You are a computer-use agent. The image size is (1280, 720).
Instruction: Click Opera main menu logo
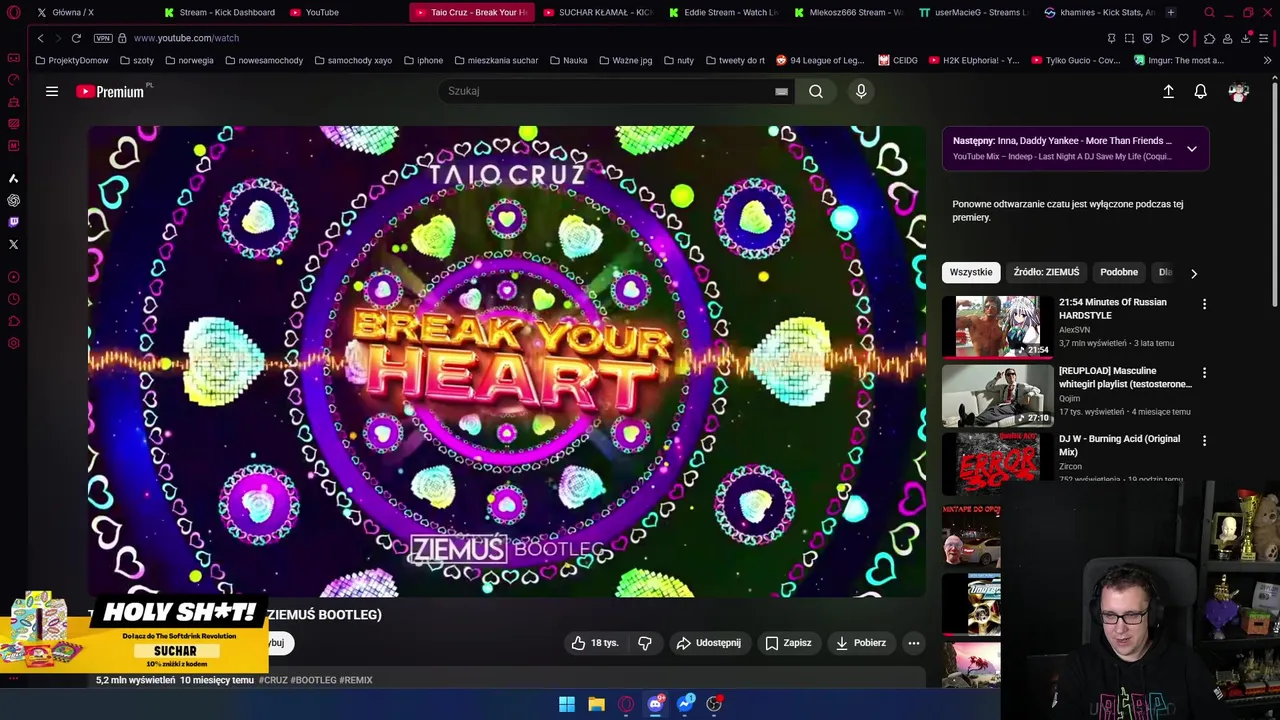[13, 12]
